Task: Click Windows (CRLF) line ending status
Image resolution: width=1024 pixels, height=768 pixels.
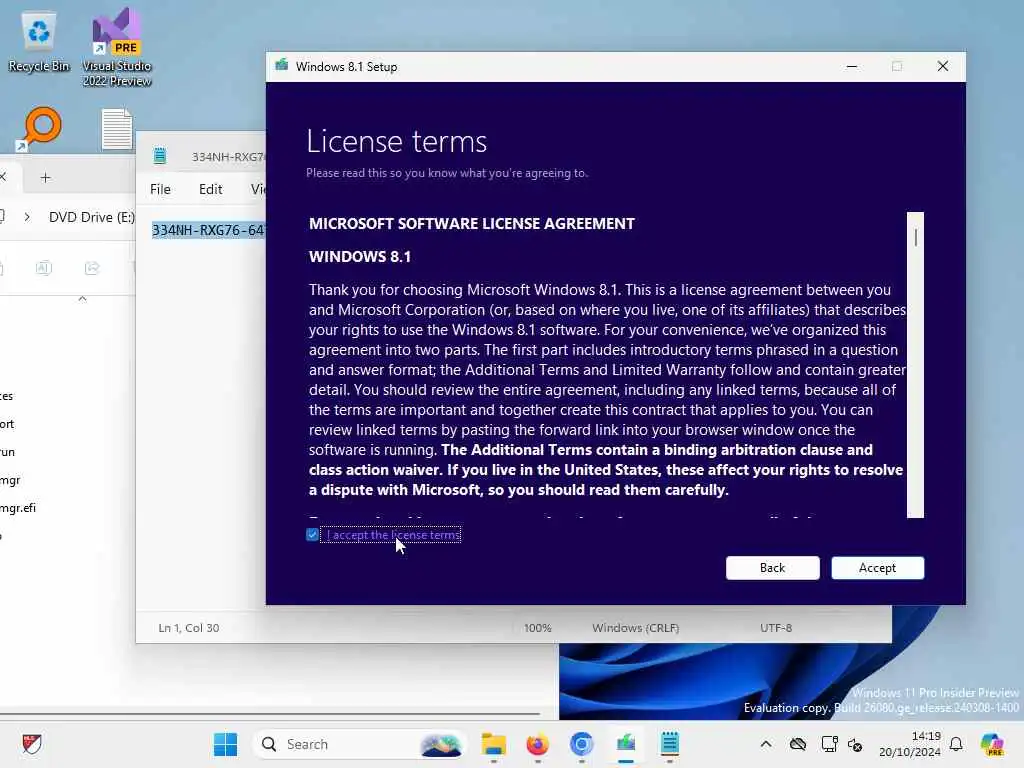Action: (635, 628)
